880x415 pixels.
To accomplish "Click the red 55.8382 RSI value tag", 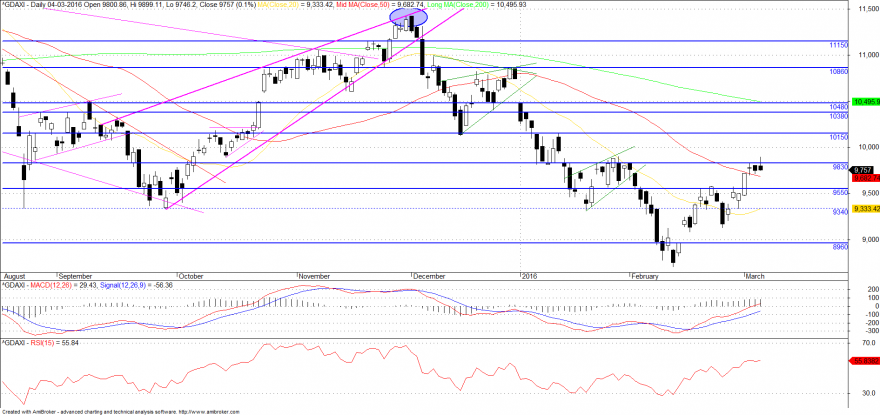I will click(x=865, y=361).
